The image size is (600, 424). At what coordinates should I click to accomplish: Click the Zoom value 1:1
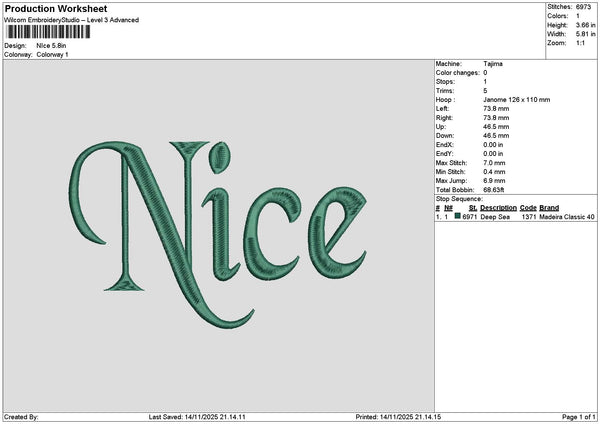(580, 43)
